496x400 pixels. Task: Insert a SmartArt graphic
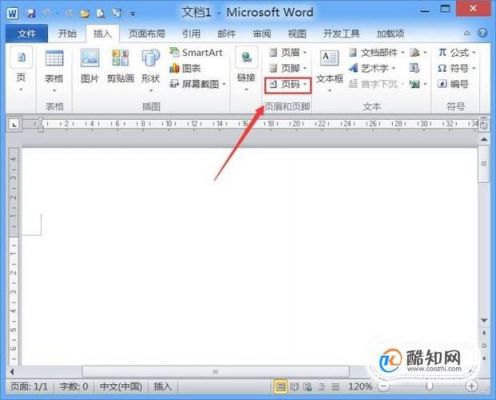tap(196, 52)
